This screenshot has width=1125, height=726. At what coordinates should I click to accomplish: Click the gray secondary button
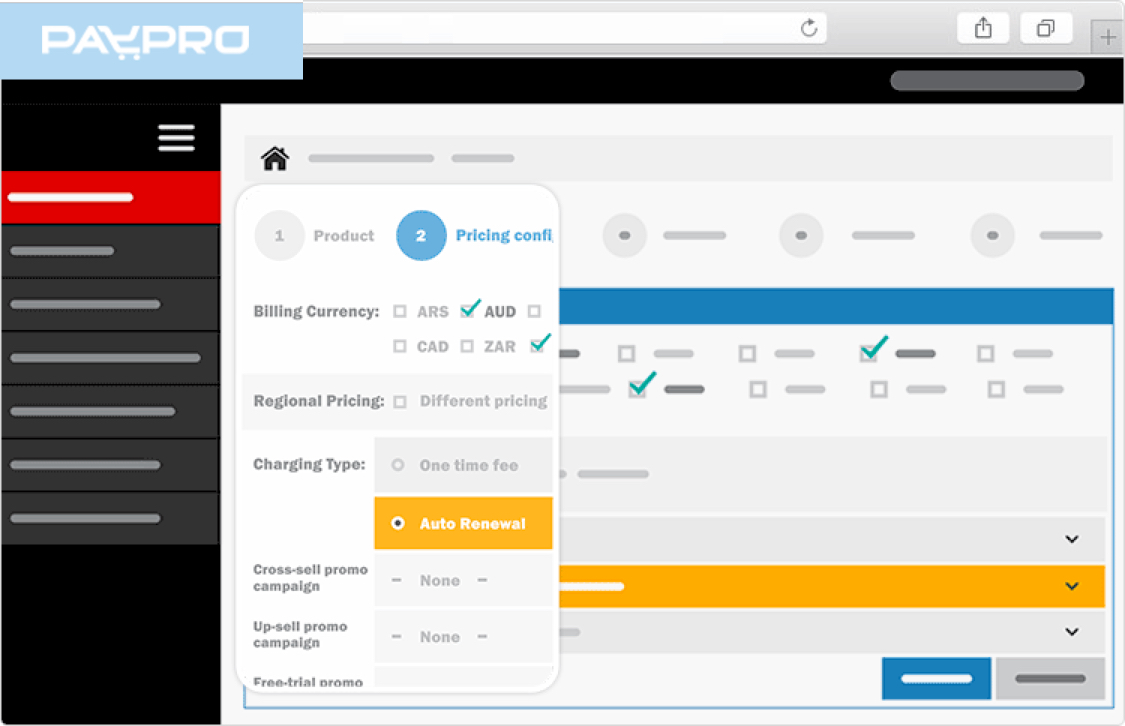1050,678
